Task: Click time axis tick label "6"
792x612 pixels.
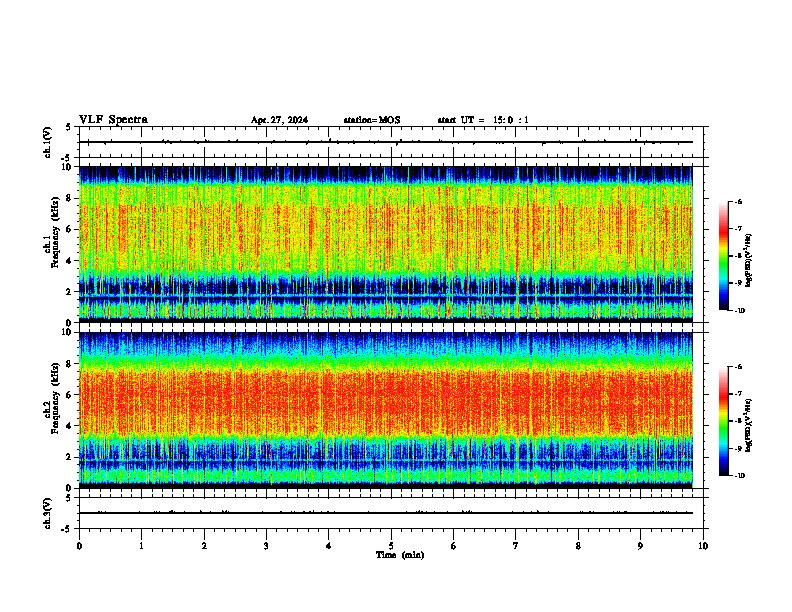Action: pos(454,546)
